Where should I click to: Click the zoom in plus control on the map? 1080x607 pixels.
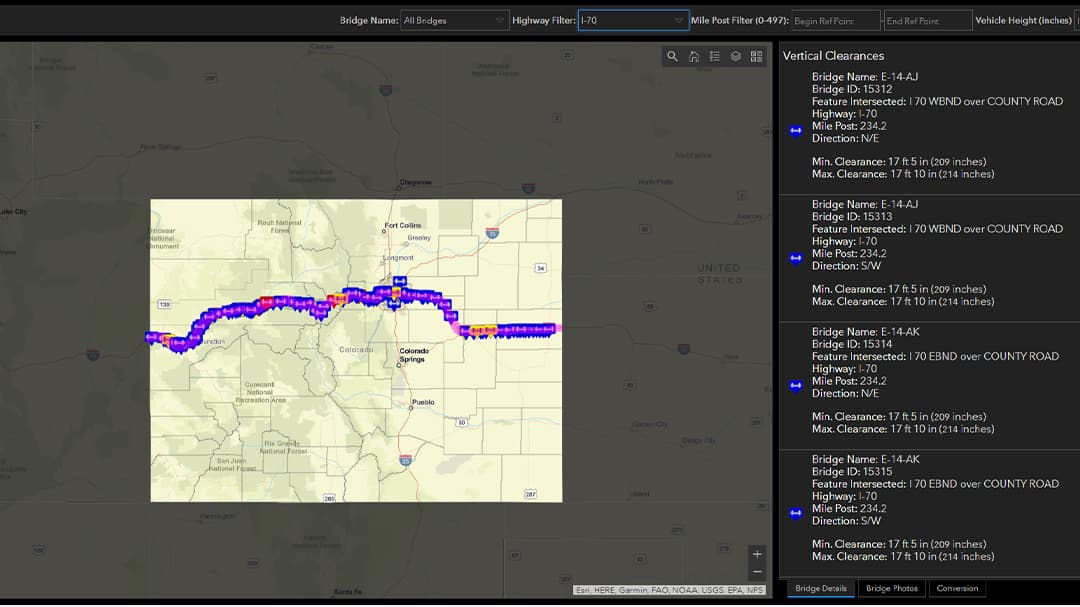[757, 553]
